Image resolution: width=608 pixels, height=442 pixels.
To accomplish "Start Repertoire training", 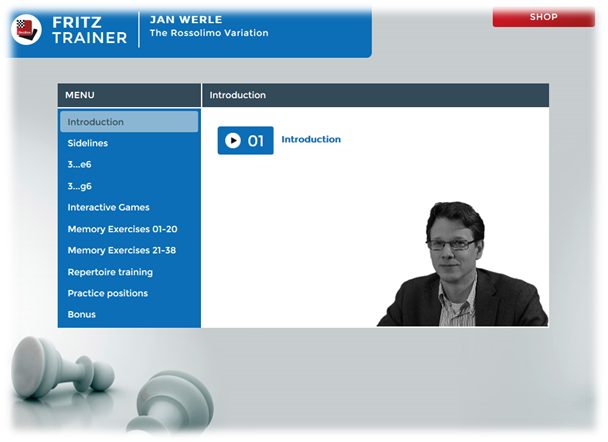I will (110, 272).
